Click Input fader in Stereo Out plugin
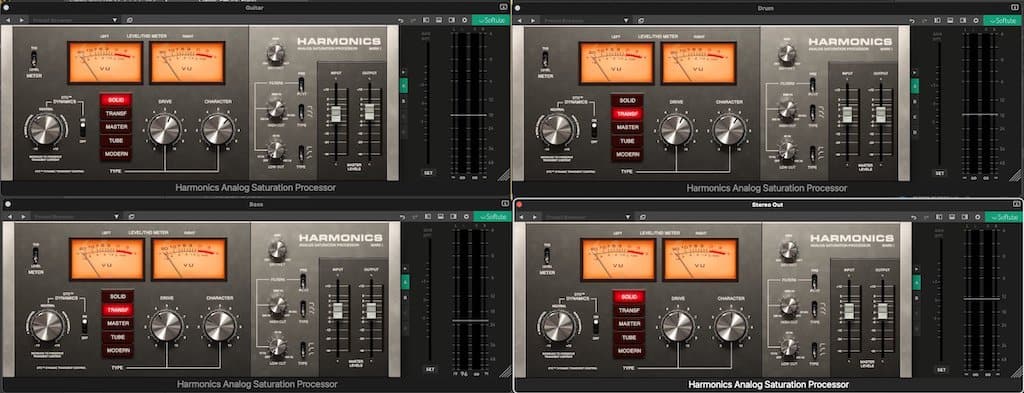 tap(849, 311)
